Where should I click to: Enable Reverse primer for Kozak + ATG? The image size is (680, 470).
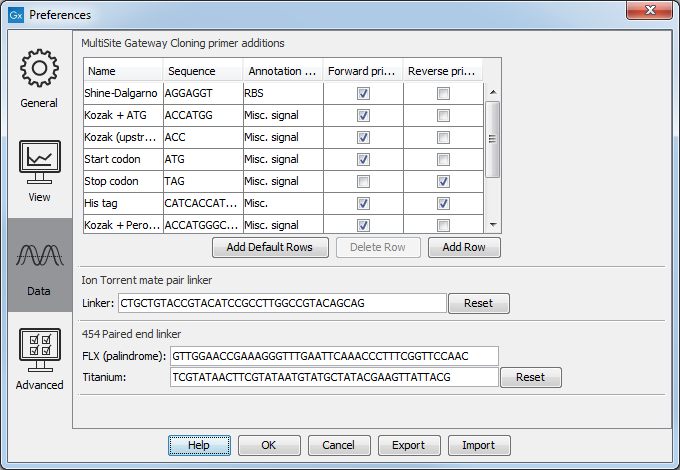coord(443,115)
